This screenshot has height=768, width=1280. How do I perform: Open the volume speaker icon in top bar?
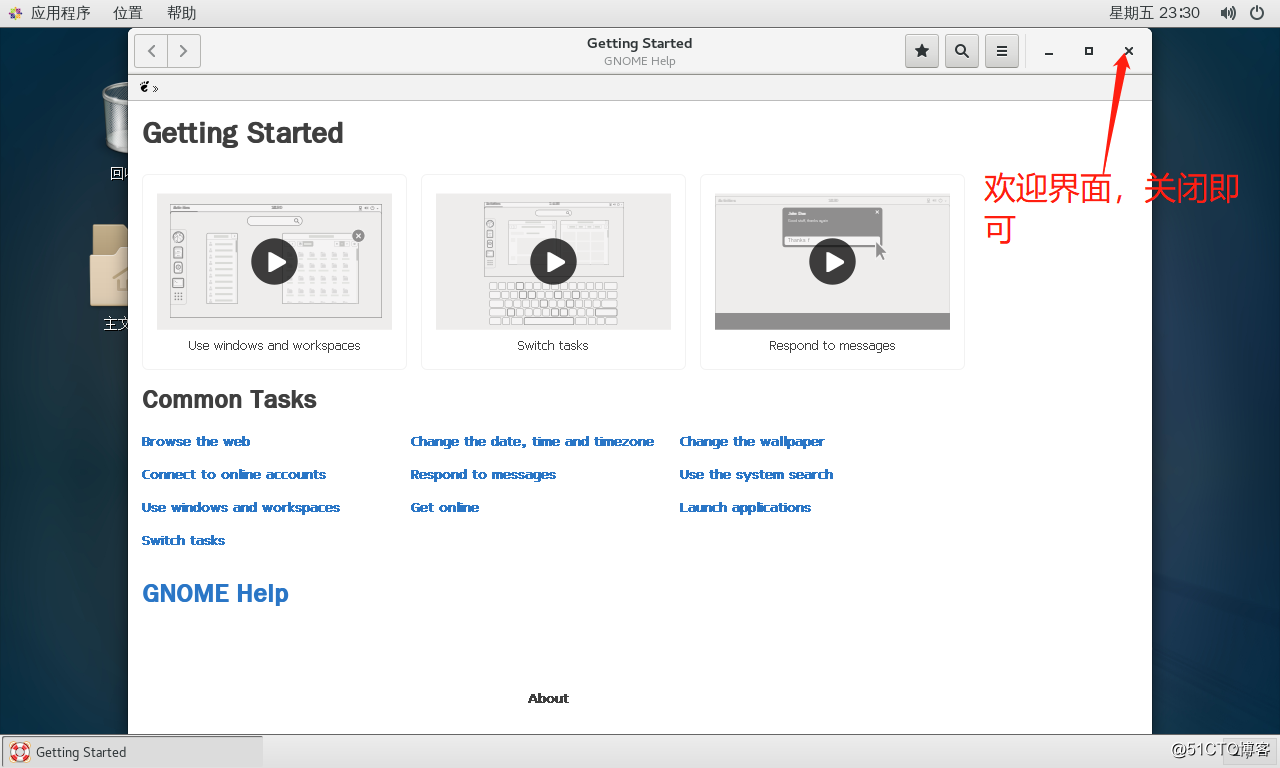pyautogui.click(x=1228, y=13)
